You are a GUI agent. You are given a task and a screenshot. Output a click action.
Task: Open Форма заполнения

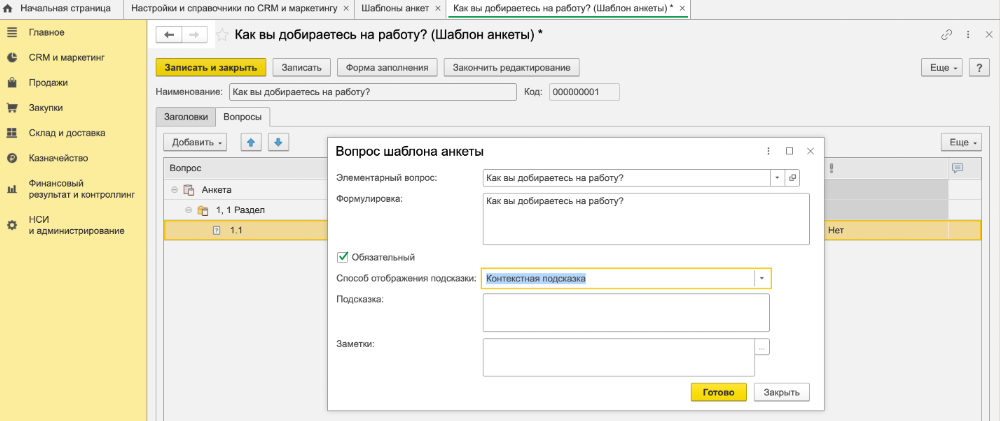(387, 67)
